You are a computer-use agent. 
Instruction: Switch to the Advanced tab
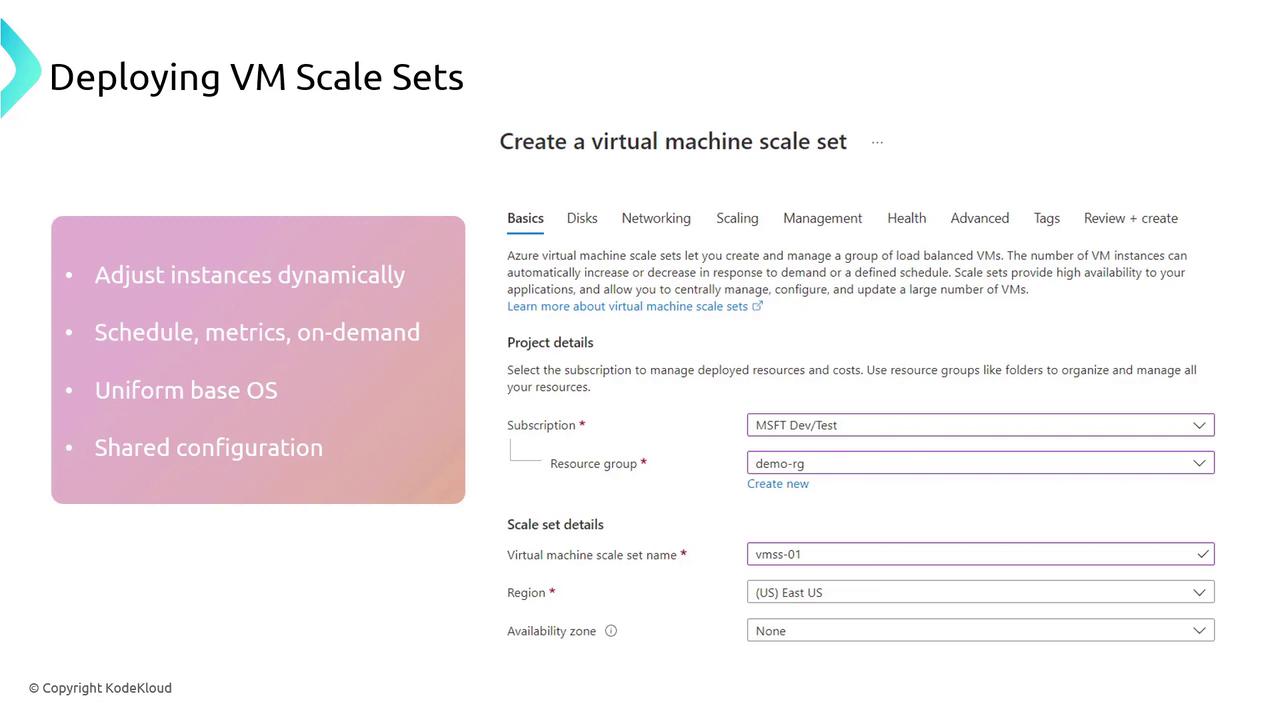click(979, 218)
